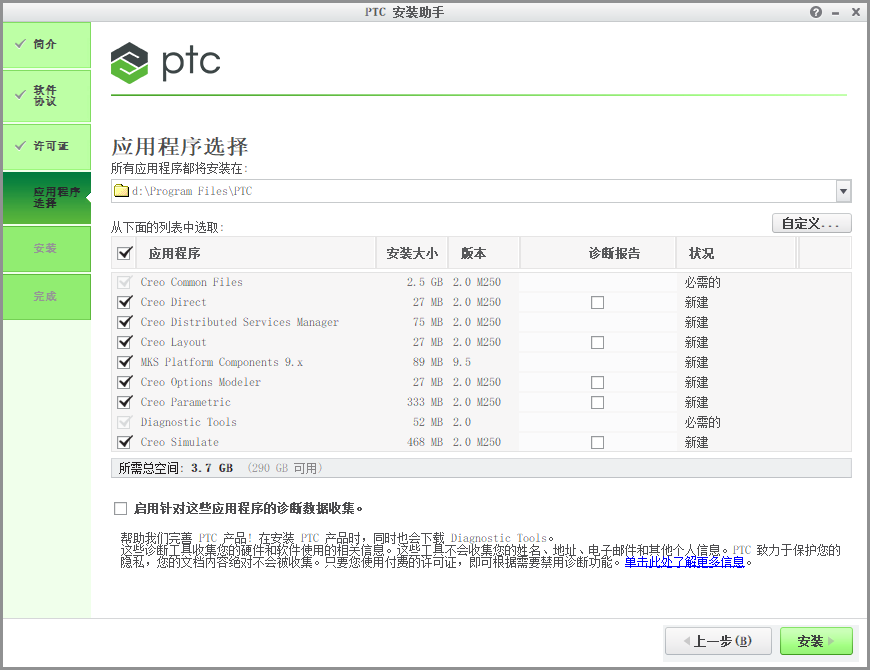Enable diagnostic data collection checkbox

click(x=120, y=508)
